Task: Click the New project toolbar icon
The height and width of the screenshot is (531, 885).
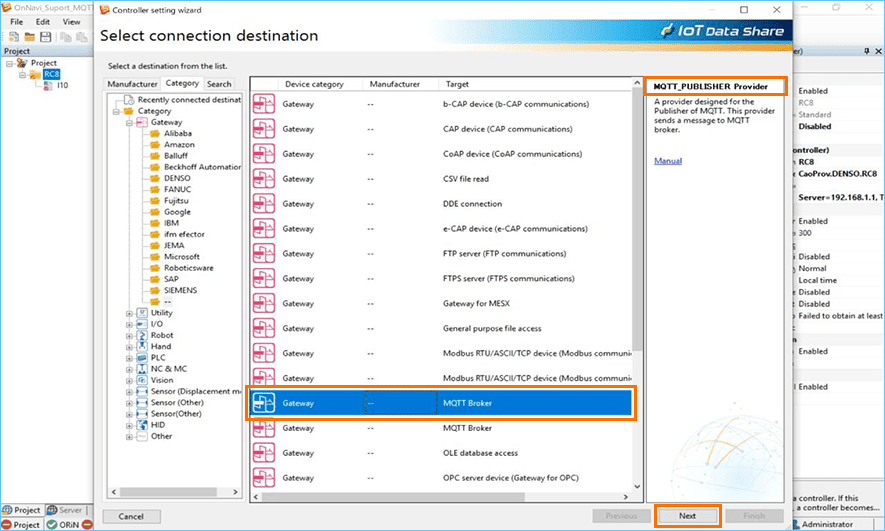Action: [x=14, y=37]
